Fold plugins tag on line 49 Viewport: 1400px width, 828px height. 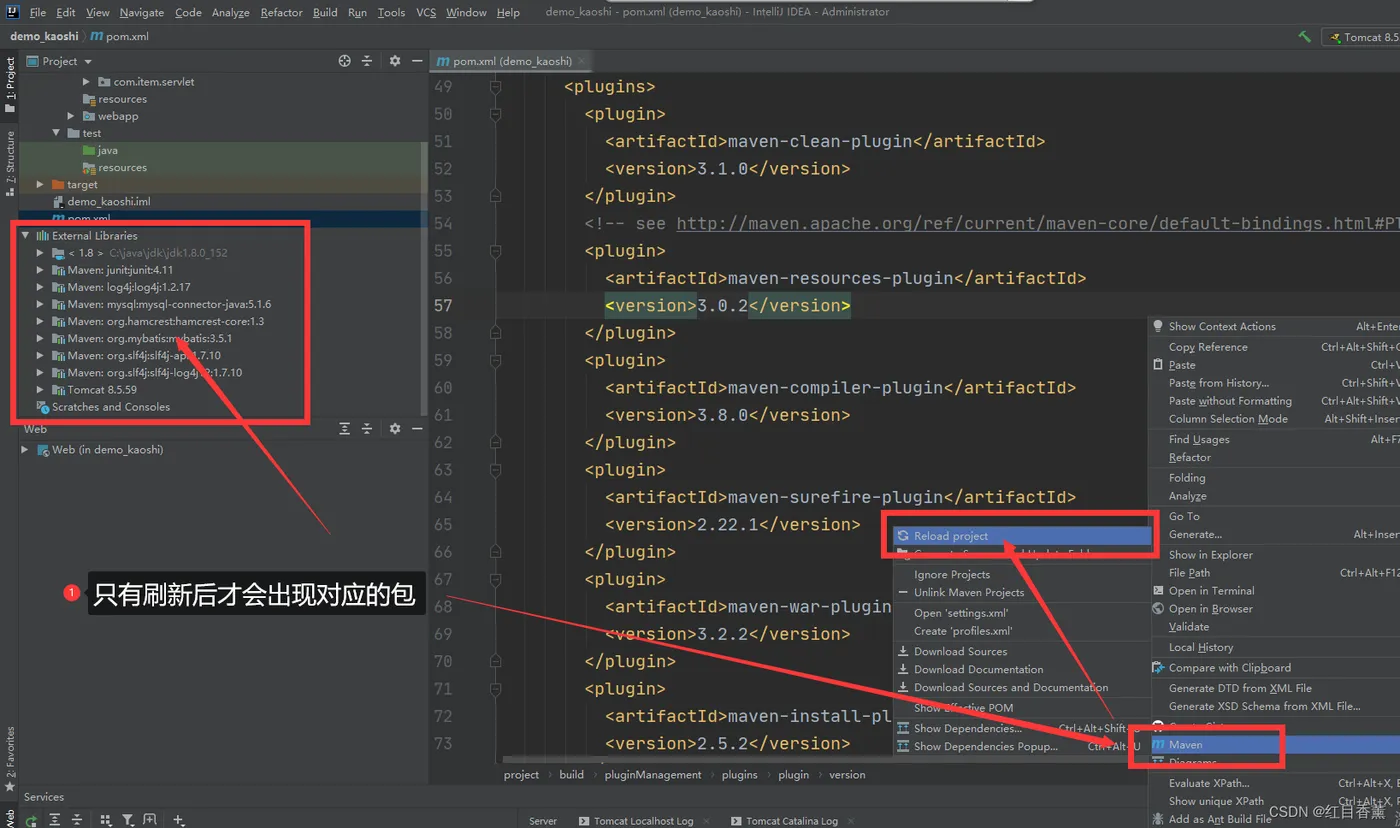click(495, 87)
